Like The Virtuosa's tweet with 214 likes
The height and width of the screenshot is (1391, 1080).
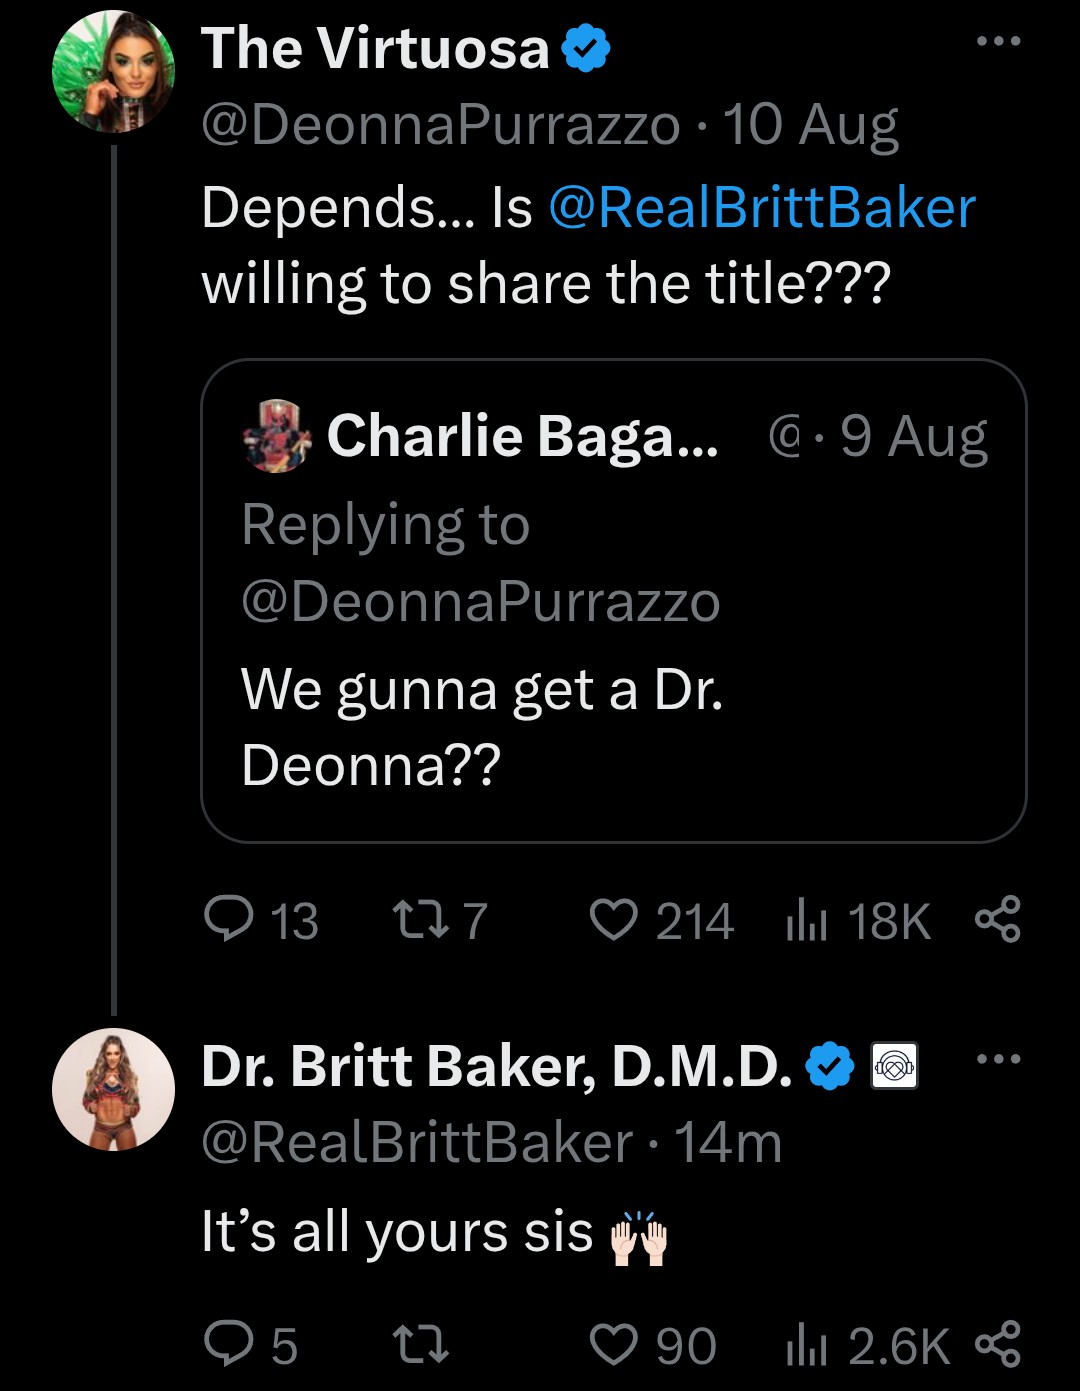point(612,920)
